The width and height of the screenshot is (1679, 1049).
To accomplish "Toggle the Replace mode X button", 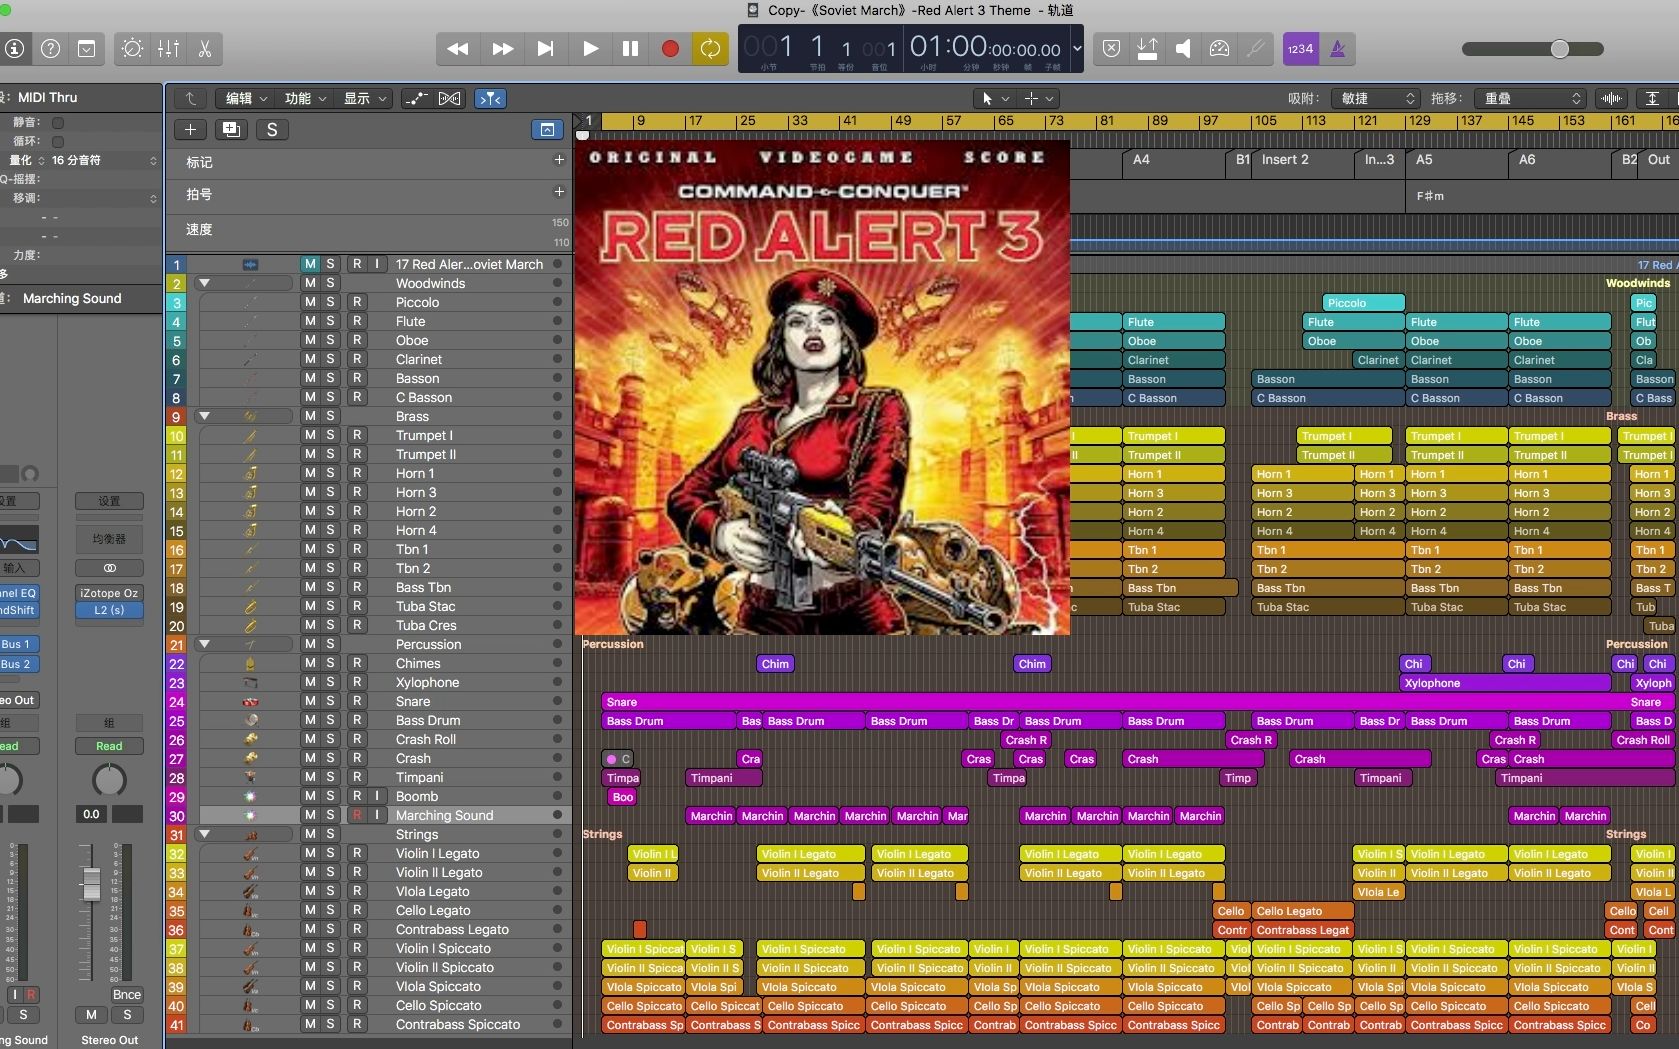I will coord(1111,48).
